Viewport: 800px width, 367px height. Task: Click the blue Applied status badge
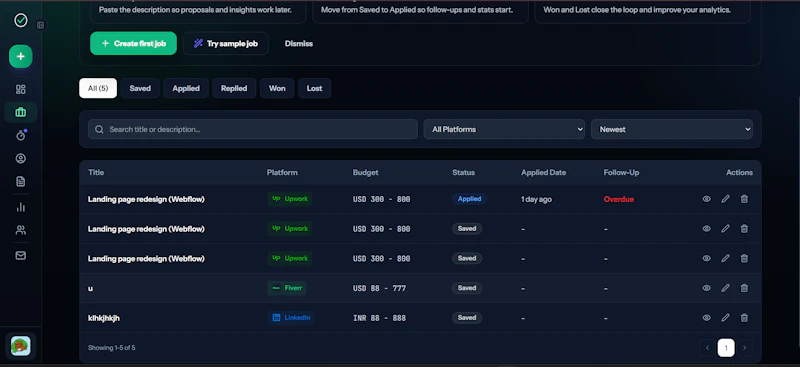coord(469,199)
